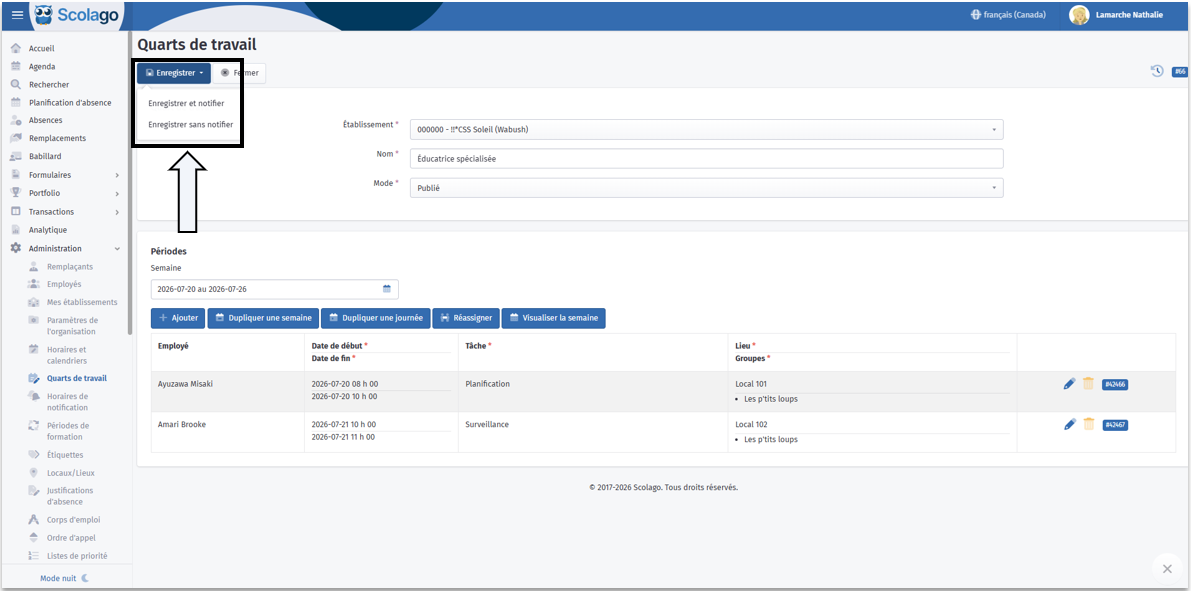Open Paramètres de l'organisation
The image size is (1191, 591).
click(x=72, y=325)
